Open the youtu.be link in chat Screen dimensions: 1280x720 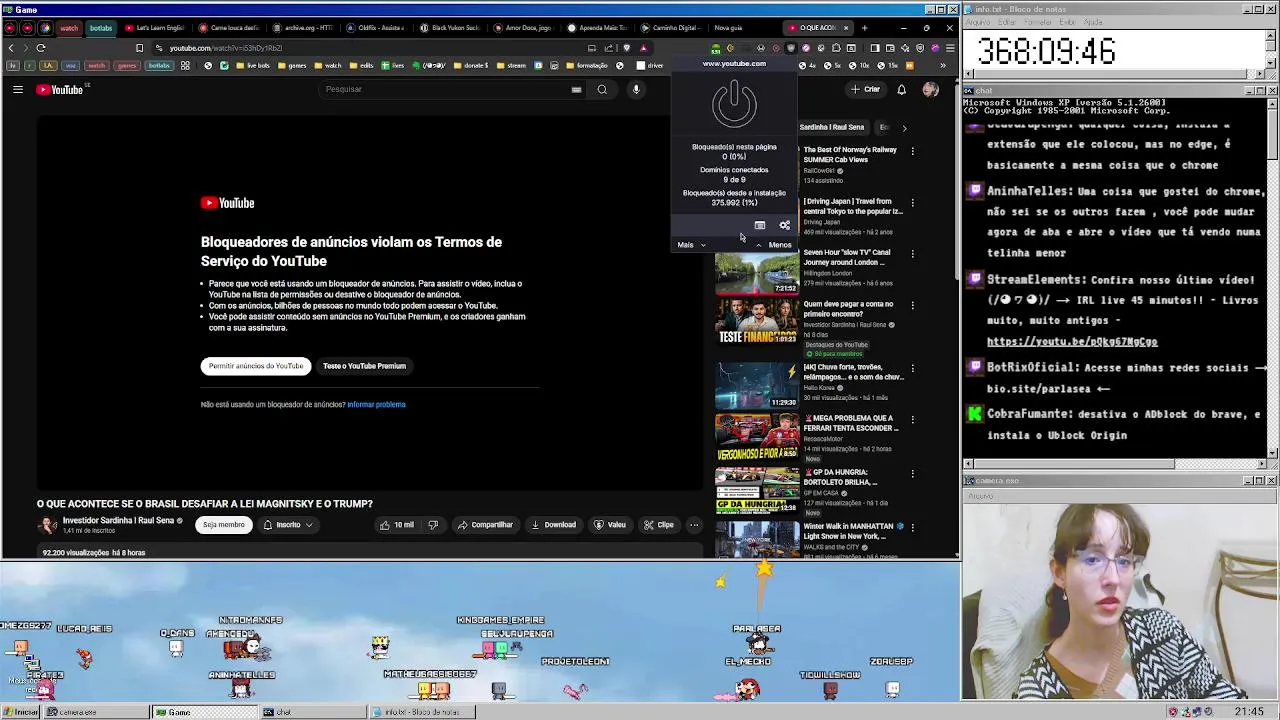(x=1072, y=342)
